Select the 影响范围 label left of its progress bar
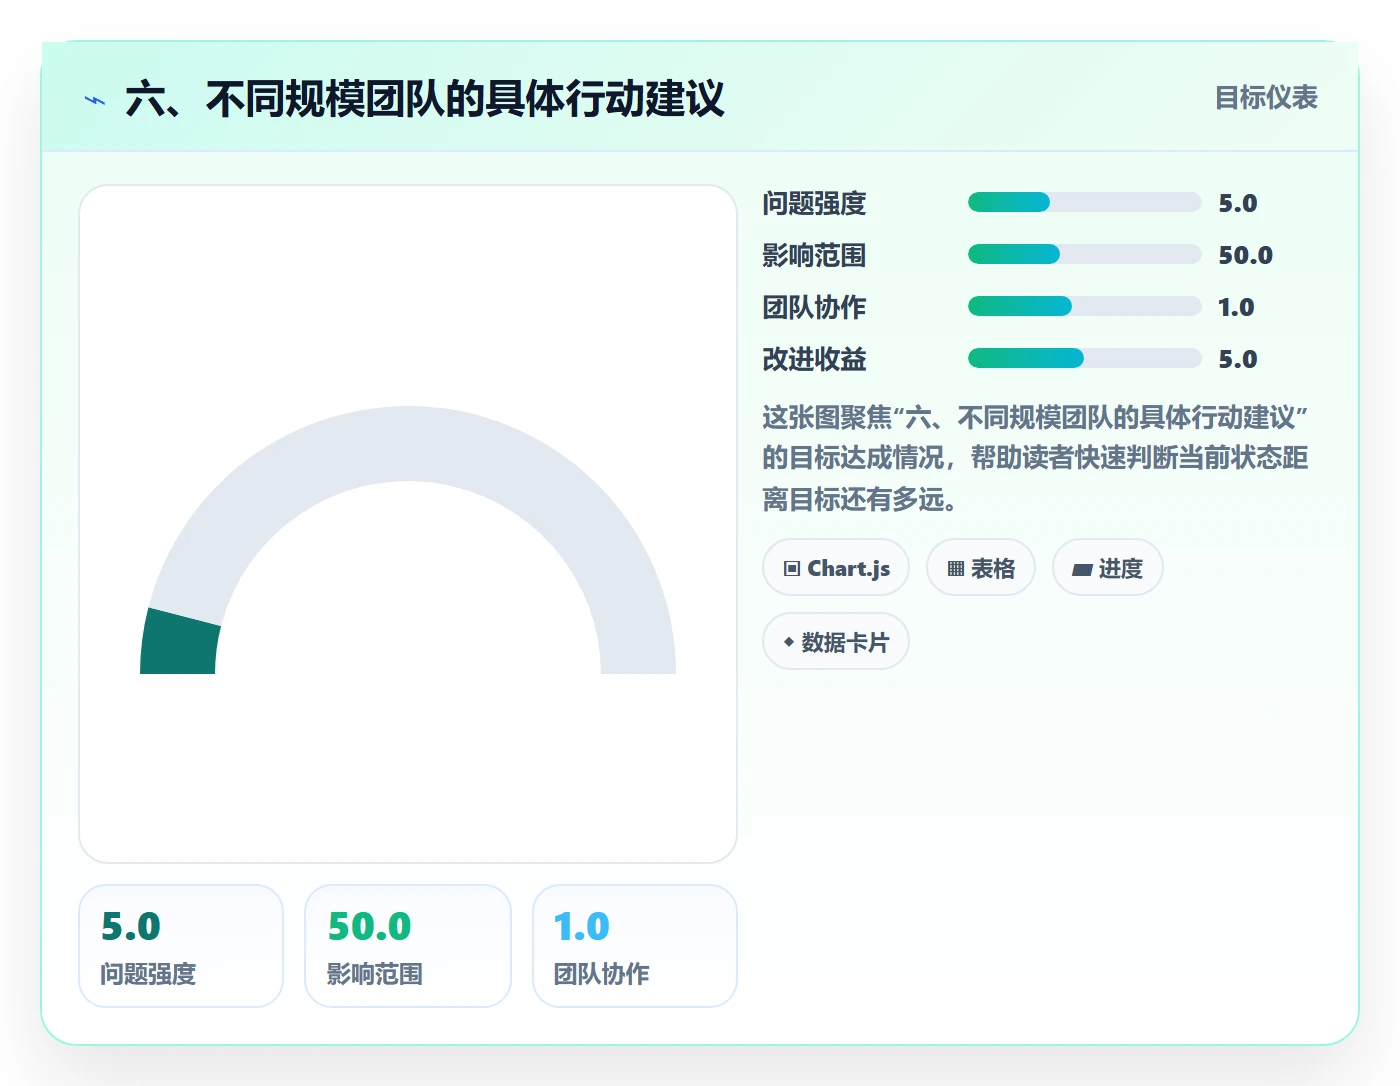 [x=814, y=255]
